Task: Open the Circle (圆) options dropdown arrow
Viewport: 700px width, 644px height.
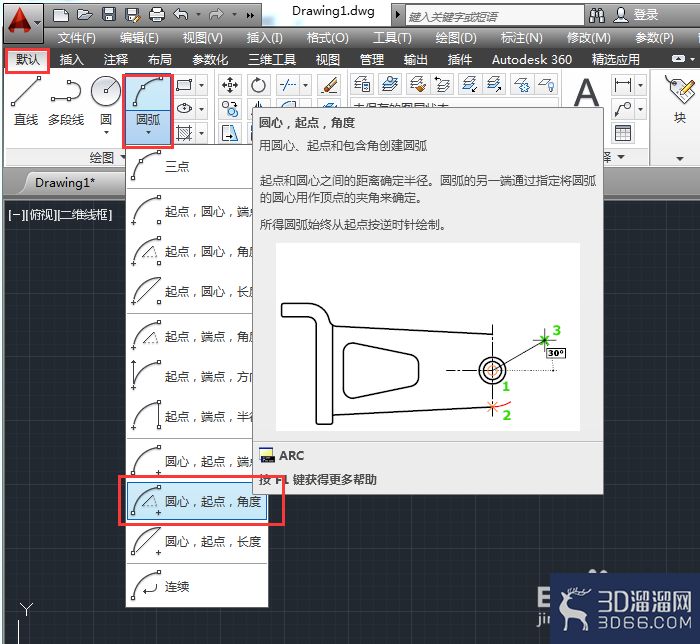Action: [106, 133]
